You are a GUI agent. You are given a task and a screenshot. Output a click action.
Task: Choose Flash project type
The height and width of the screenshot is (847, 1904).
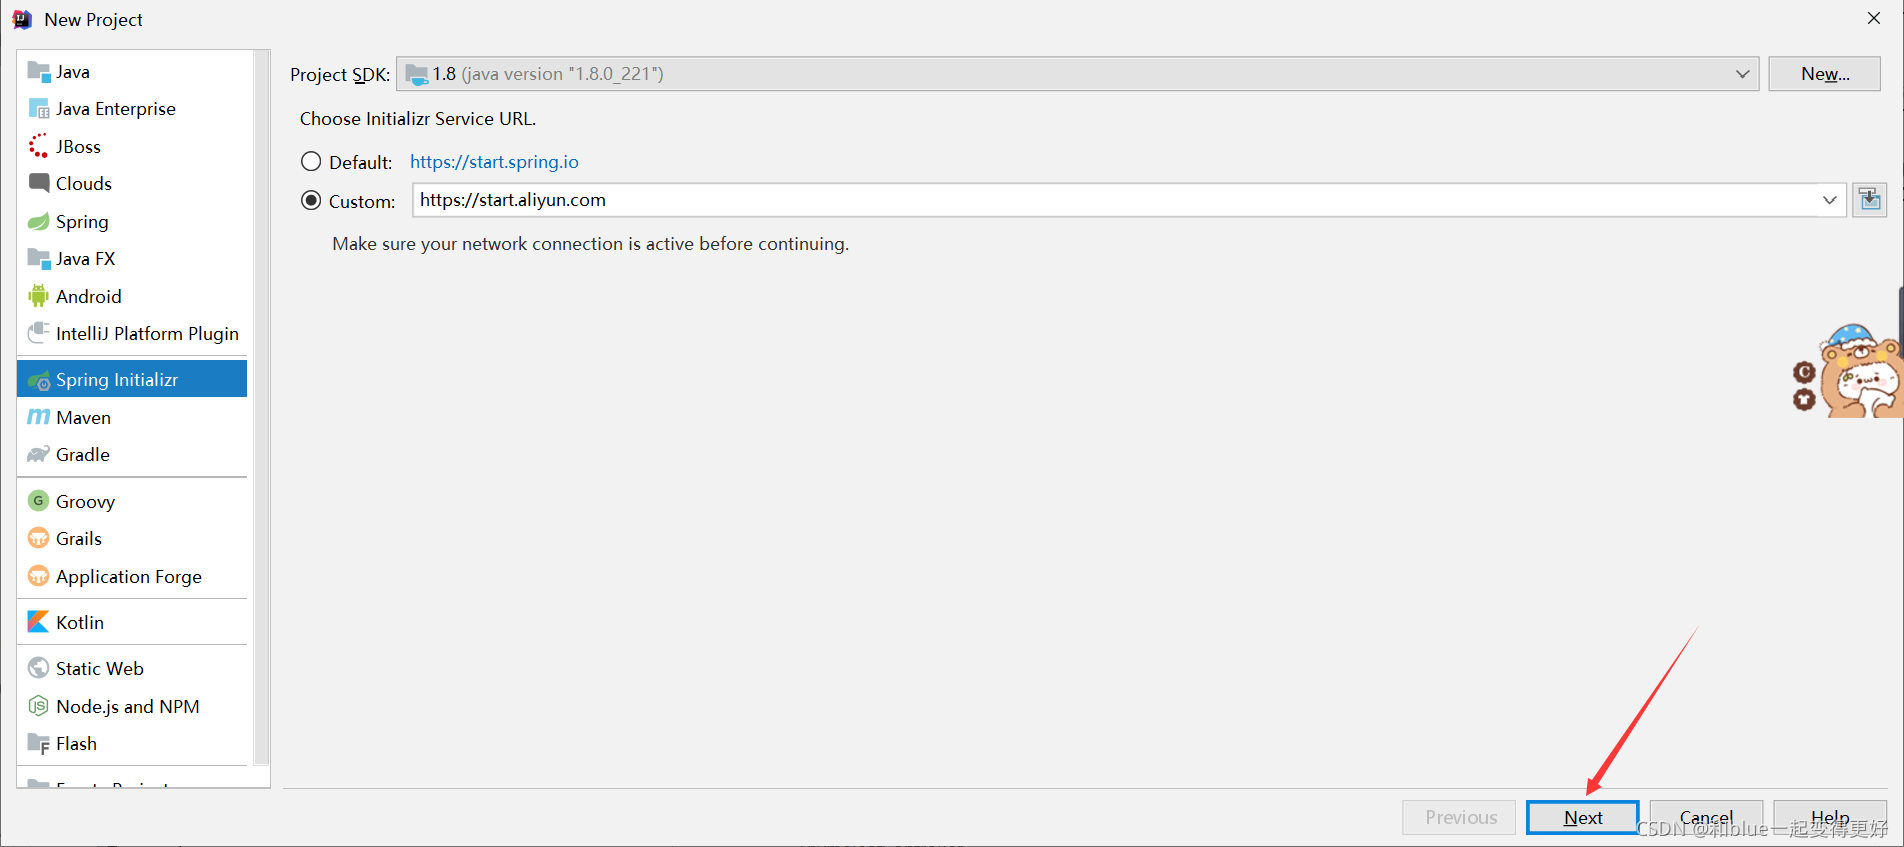[x=132, y=744]
